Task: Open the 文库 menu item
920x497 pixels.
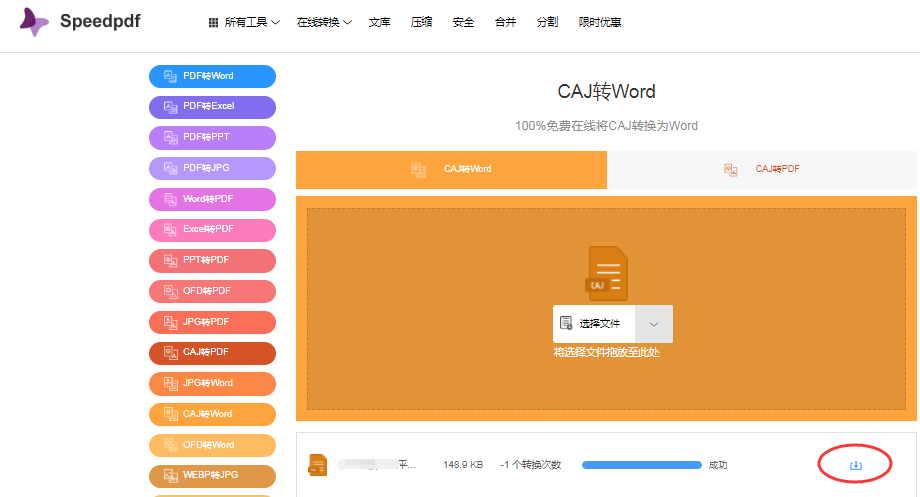Action: tap(379, 22)
